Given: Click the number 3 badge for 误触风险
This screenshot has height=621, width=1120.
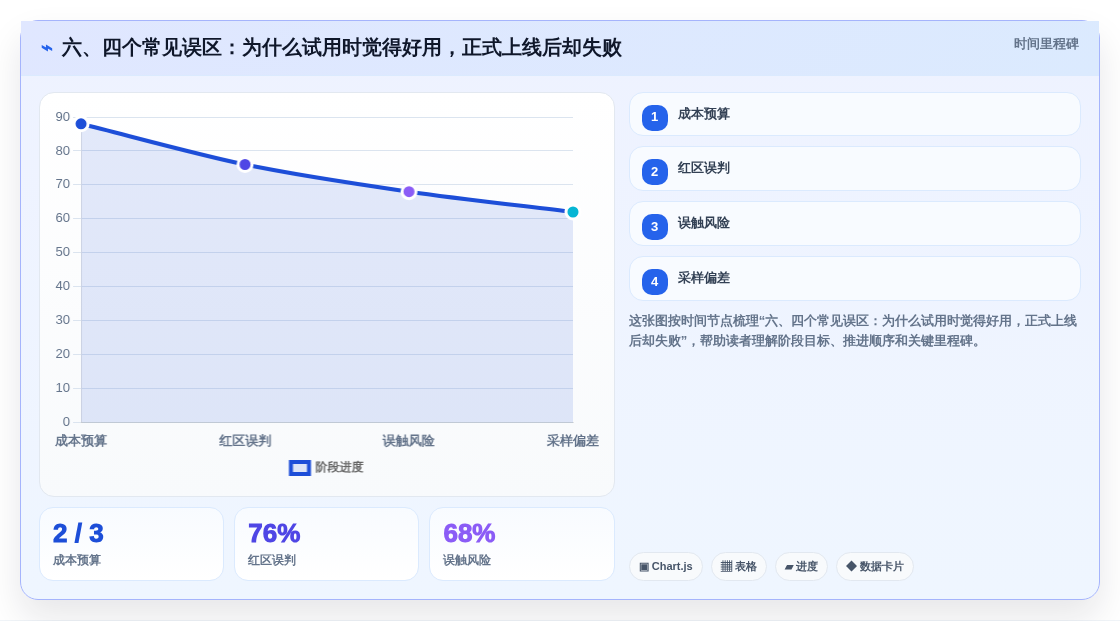Looking at the screenshot, I should [654, 227].
